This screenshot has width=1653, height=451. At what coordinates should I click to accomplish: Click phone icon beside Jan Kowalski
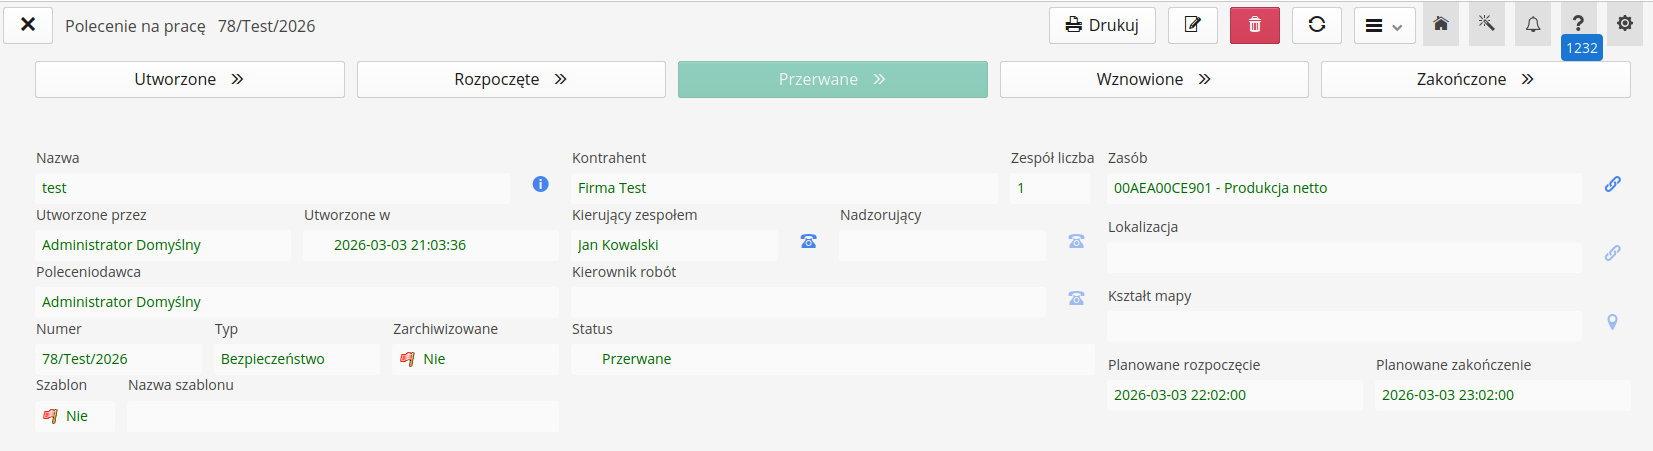coord(808,241)
